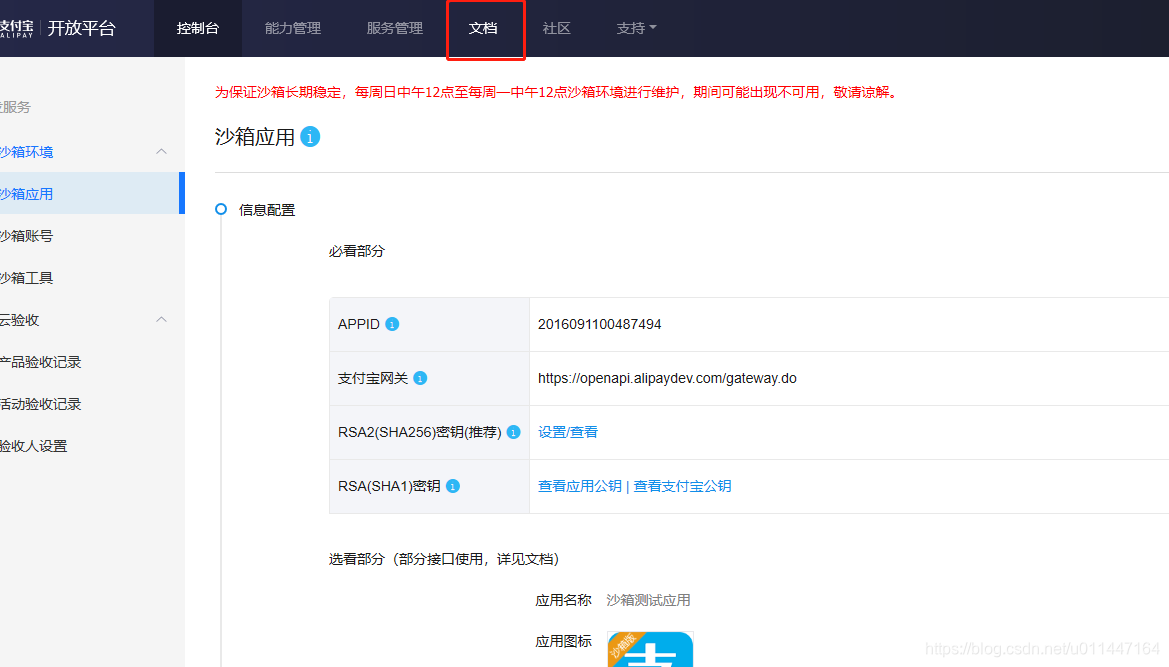Click the 沙箱环境 sidebar heading
Viewport: 1169px width, 667px height.
coord(27,152)
